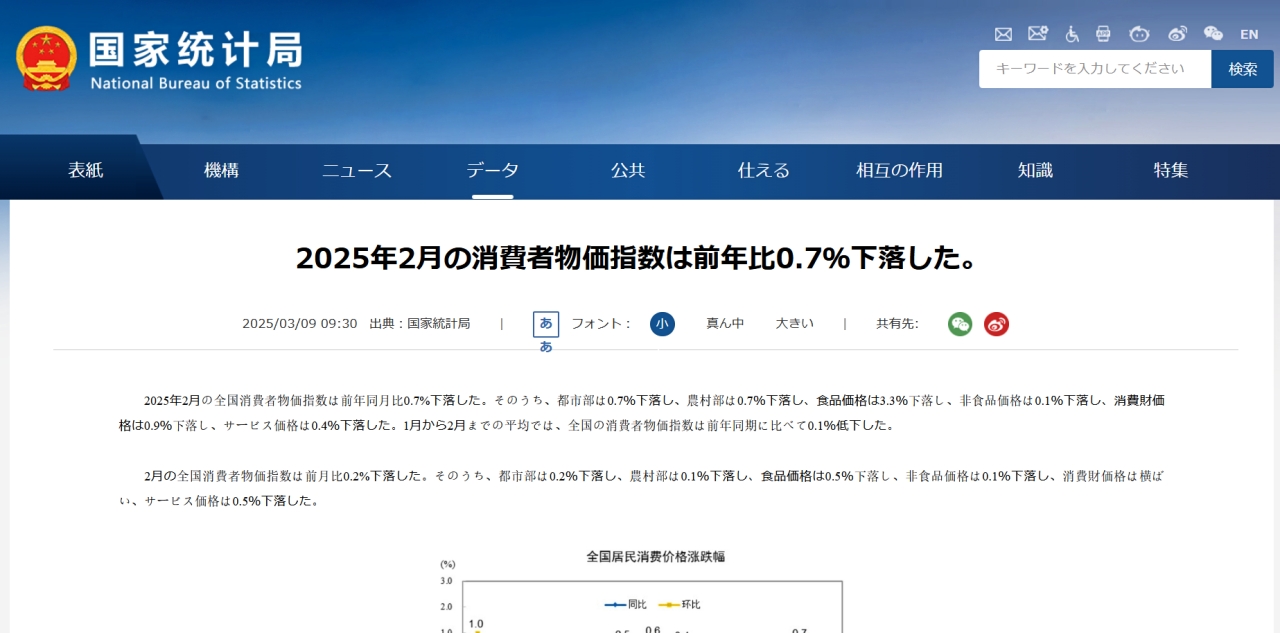
Task: Click the keyword search input field
Action: (1094, 69)
